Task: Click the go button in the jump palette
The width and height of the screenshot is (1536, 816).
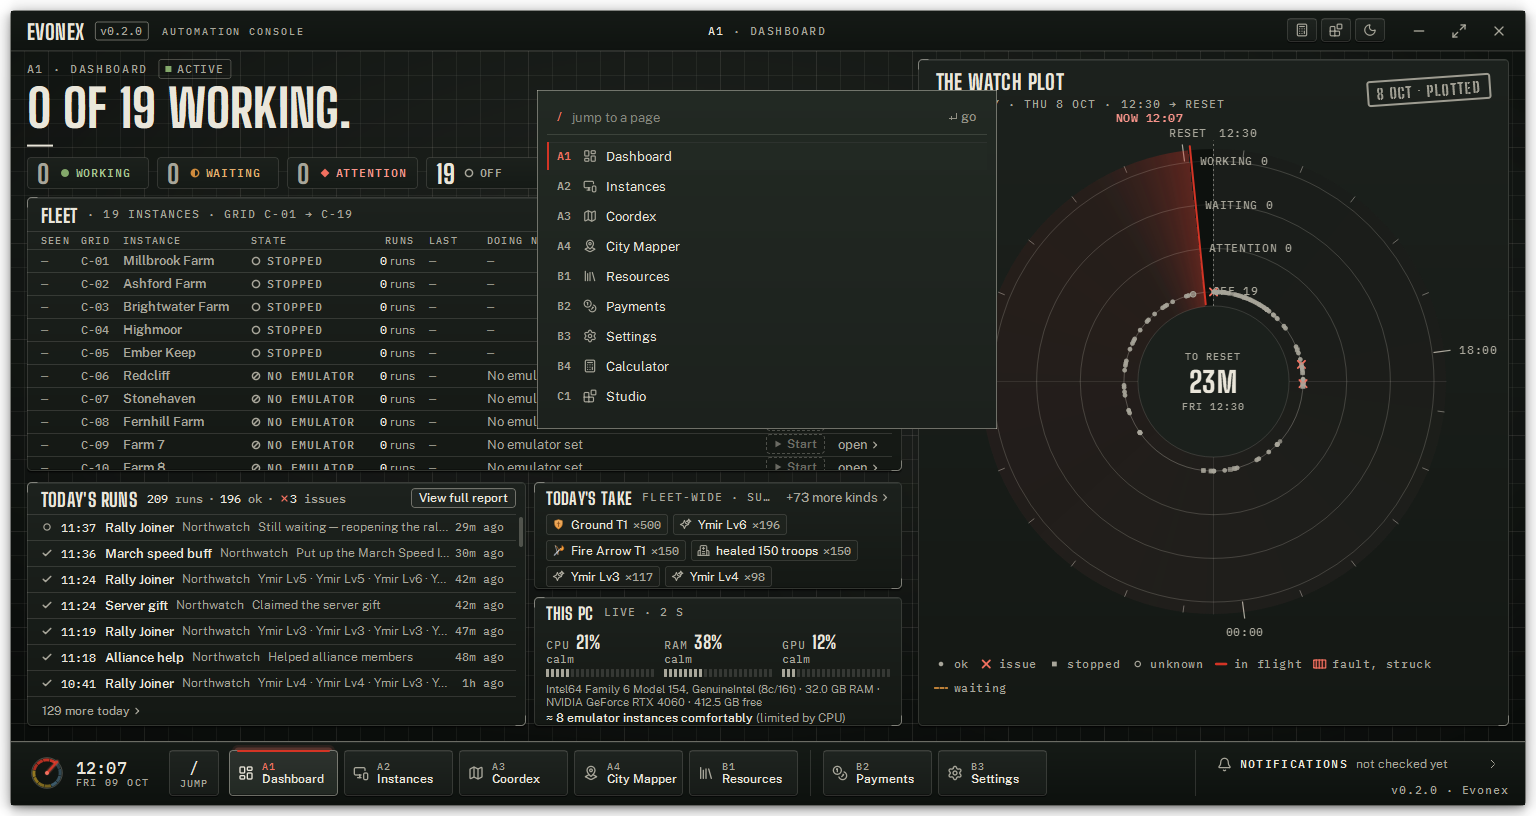Action: (963, 117)
